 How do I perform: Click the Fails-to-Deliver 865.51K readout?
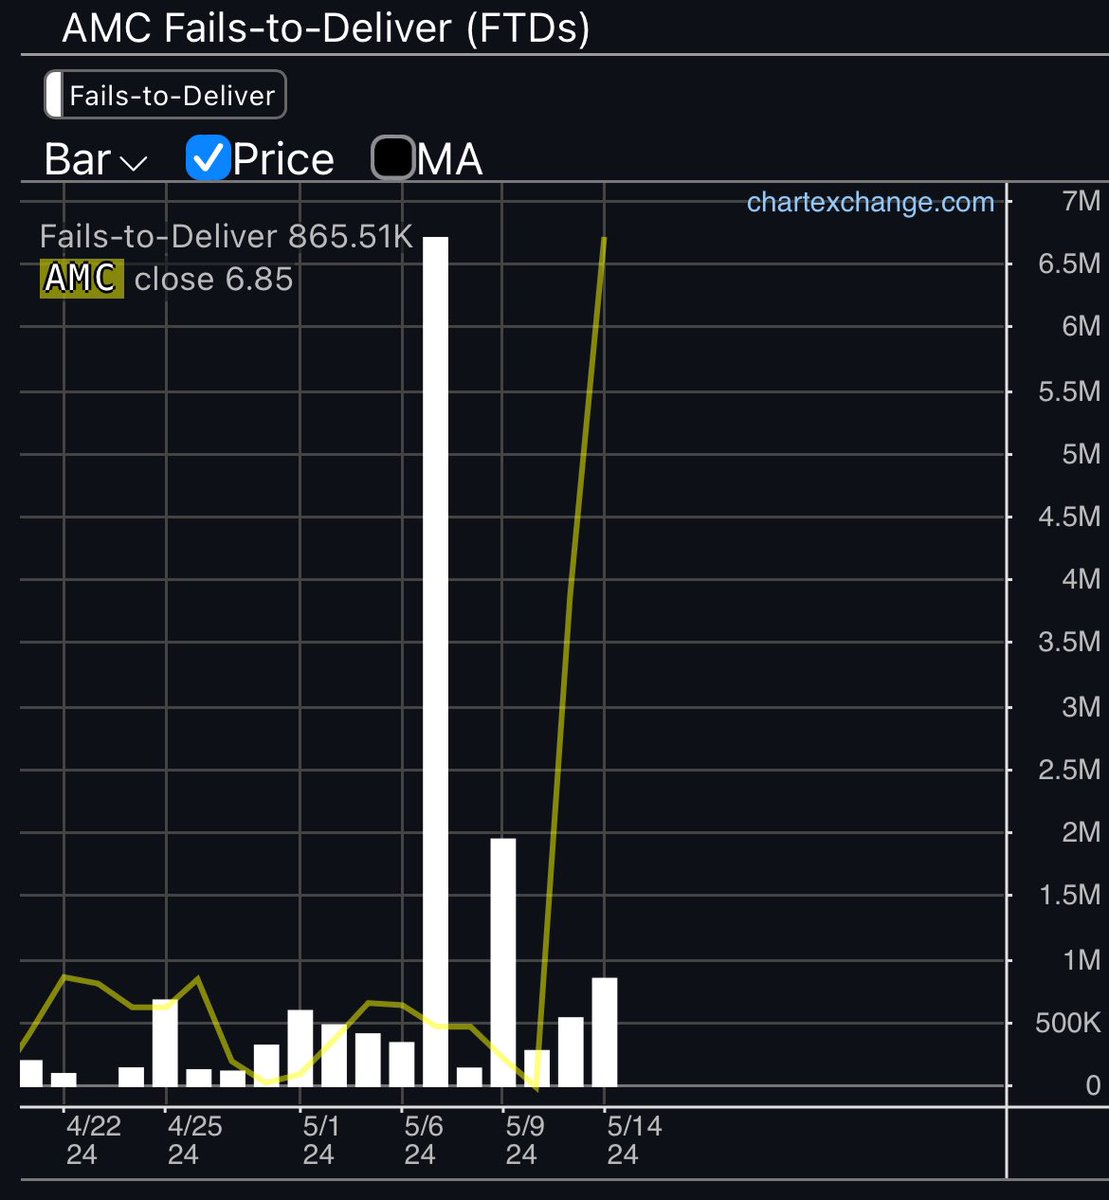[x=226, y=236]
